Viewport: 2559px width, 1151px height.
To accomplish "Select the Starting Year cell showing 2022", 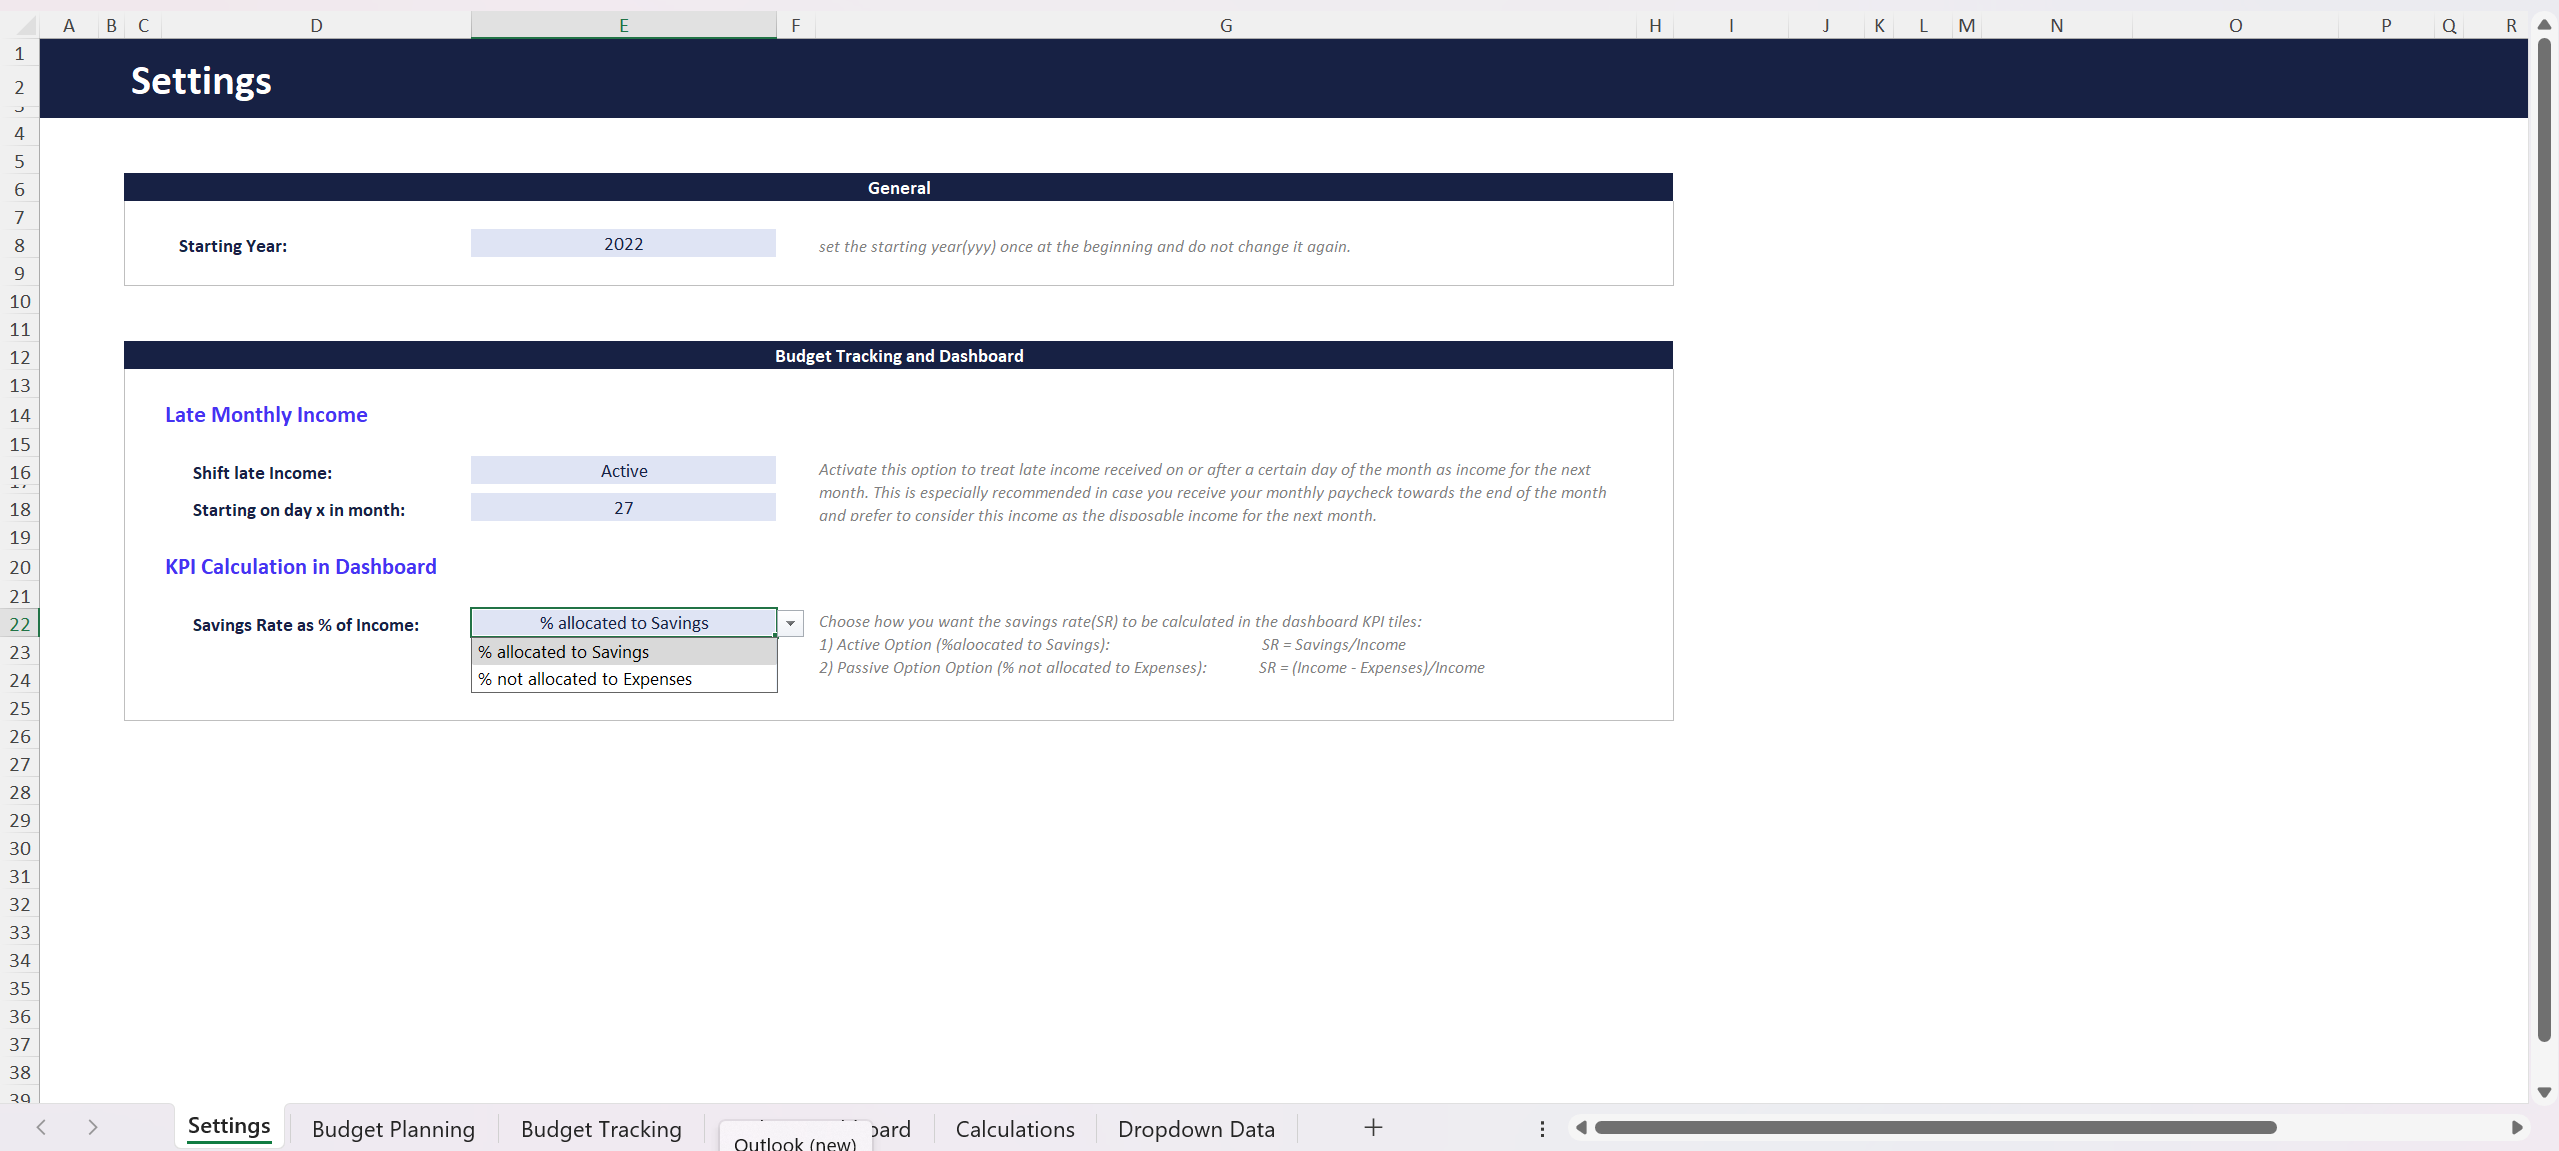I will (x=622, y=242).
